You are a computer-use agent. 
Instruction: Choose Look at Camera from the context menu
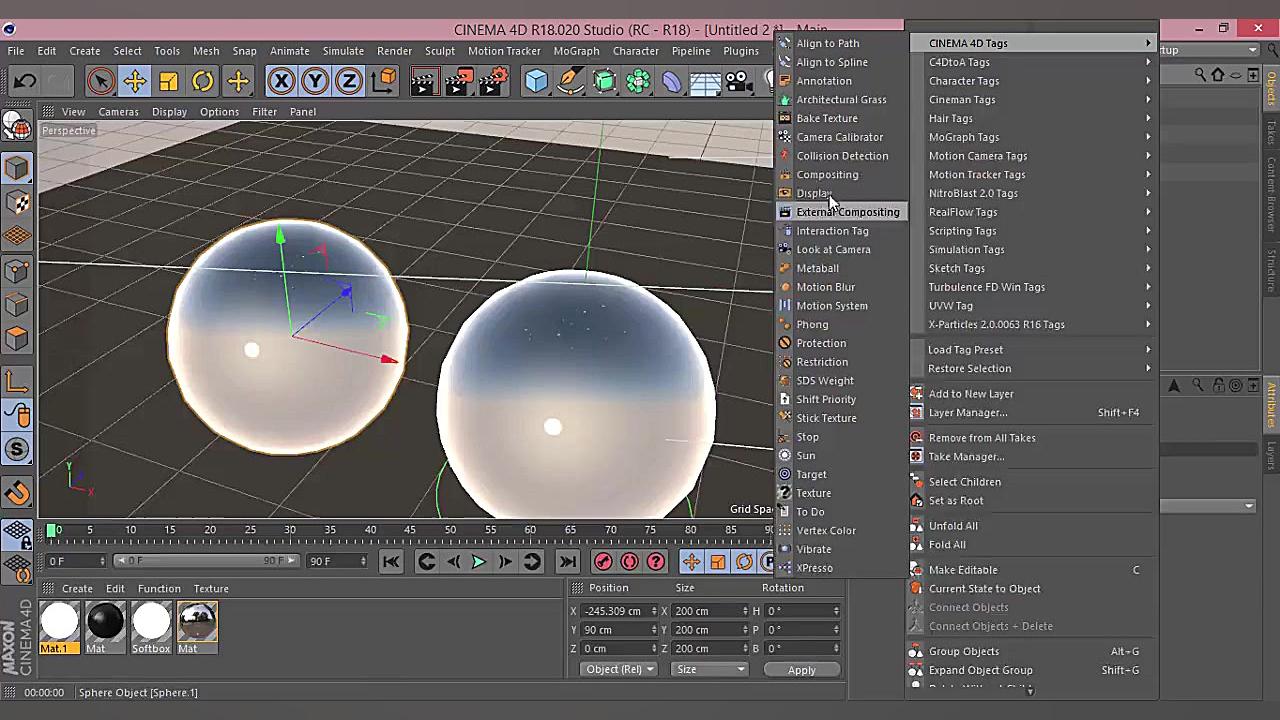coord(833,249)
